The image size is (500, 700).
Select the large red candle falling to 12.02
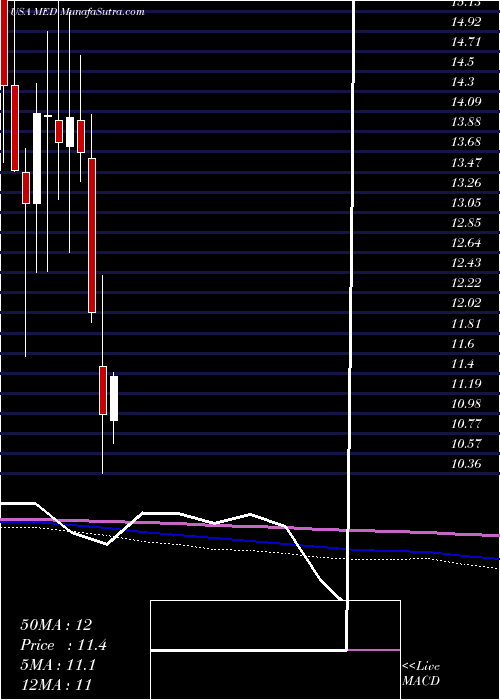(x=92, y=235)
